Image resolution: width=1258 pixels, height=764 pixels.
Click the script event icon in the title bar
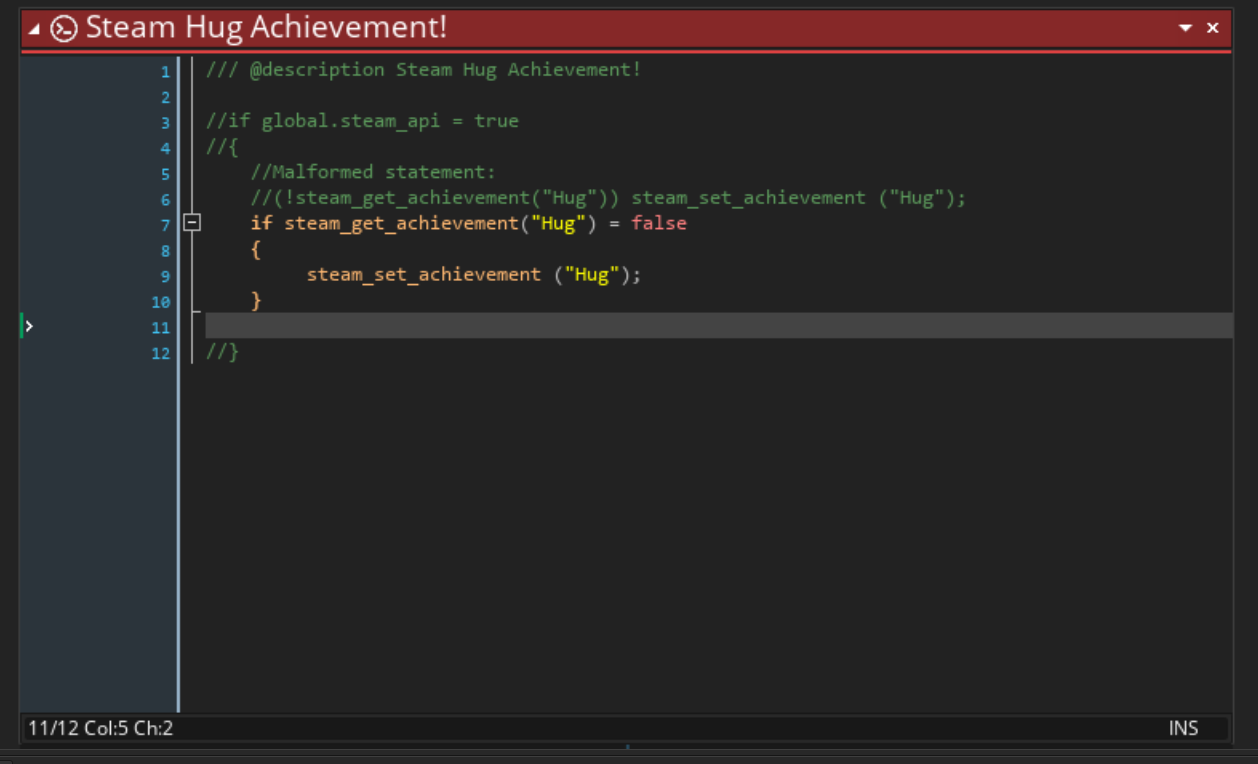(x=63, y=29)
